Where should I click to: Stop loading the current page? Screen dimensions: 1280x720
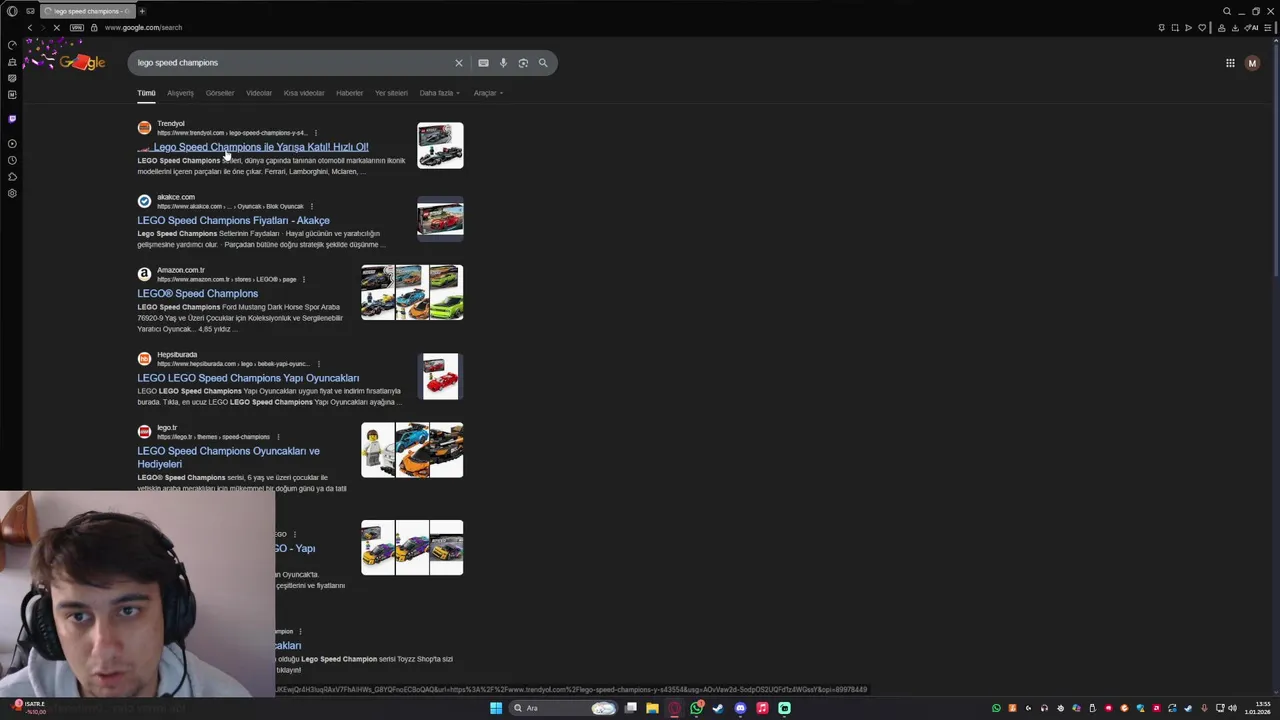[58, 27]
